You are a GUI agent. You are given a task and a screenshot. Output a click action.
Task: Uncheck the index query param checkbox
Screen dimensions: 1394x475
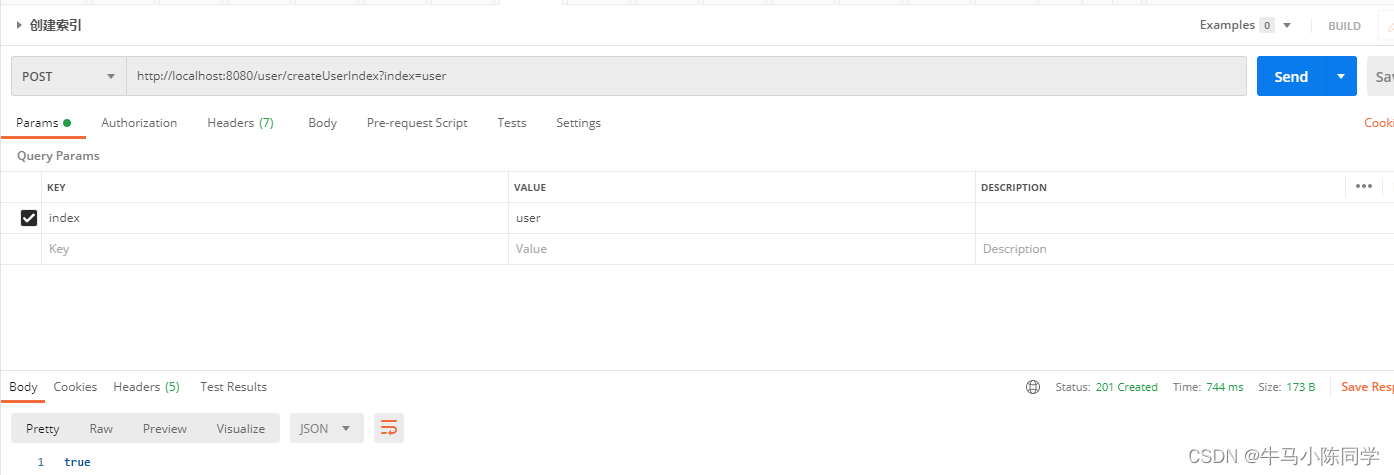[x=29, y=218]
